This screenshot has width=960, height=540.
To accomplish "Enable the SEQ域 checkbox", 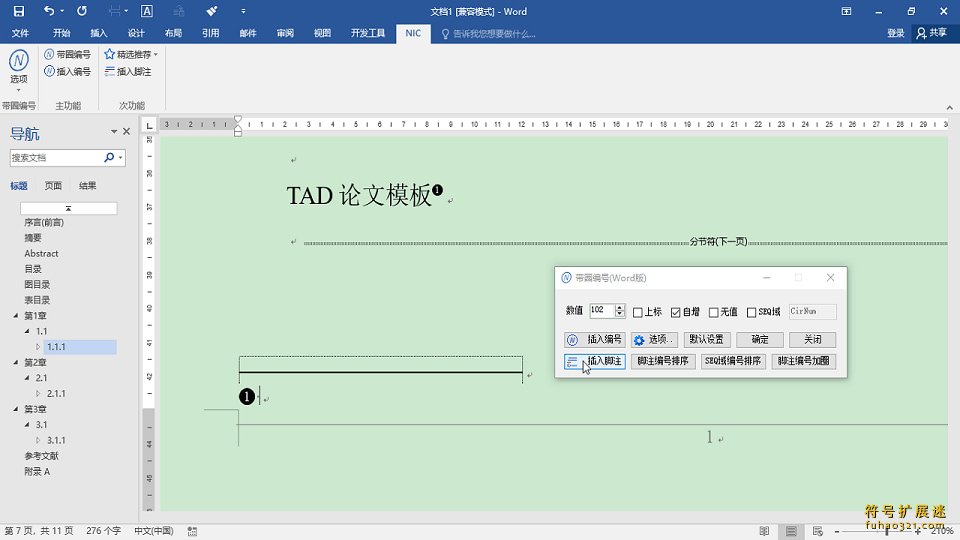I will point(751,312).
